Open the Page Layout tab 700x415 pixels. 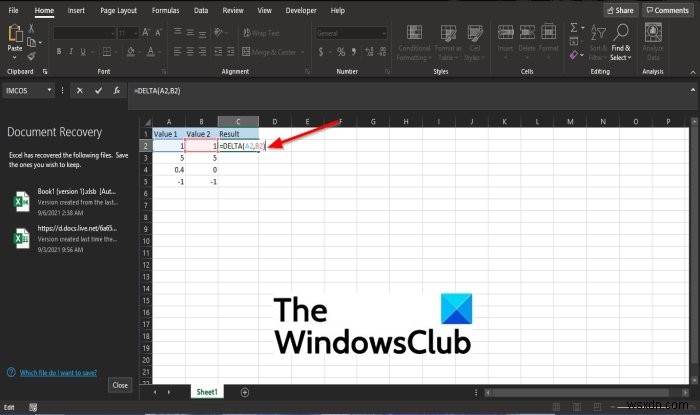click(x=118, y=10)
